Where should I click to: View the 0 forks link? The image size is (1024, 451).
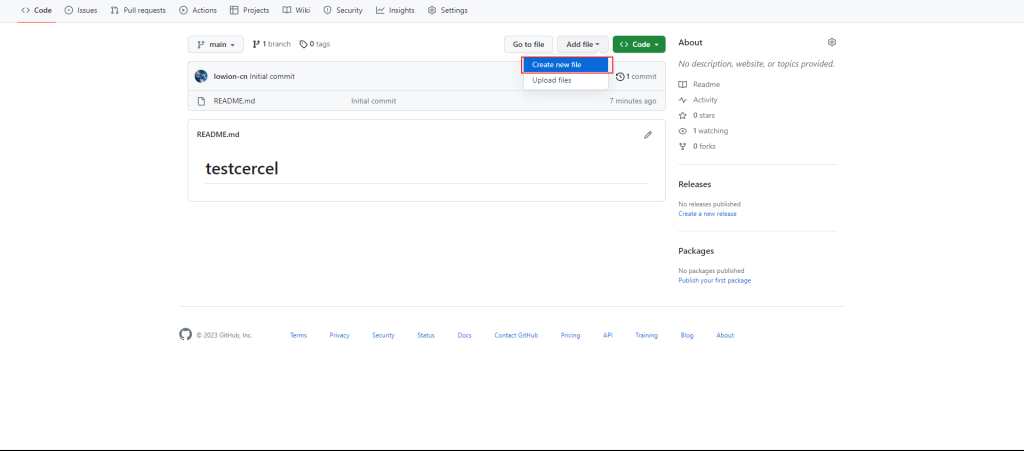pyautogui.click(x=704, y=146)
